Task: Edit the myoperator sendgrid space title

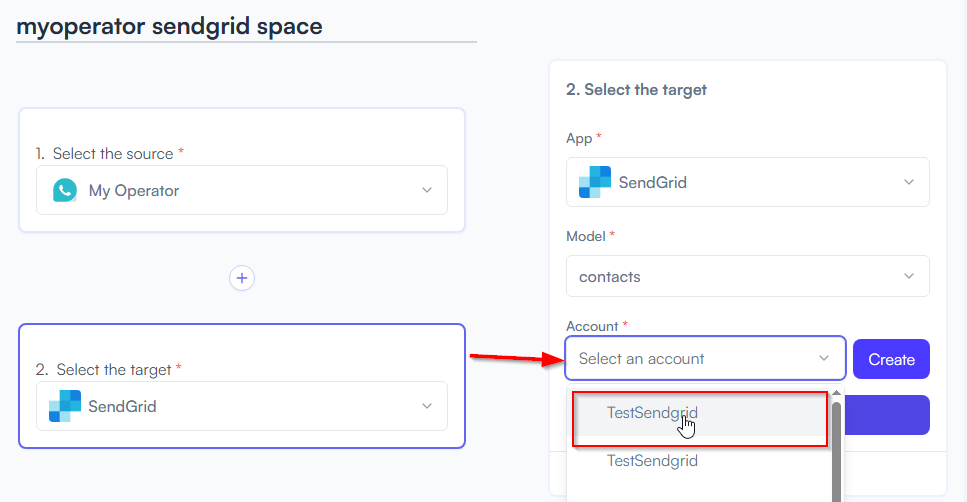Action: click(x=169, y=27)
